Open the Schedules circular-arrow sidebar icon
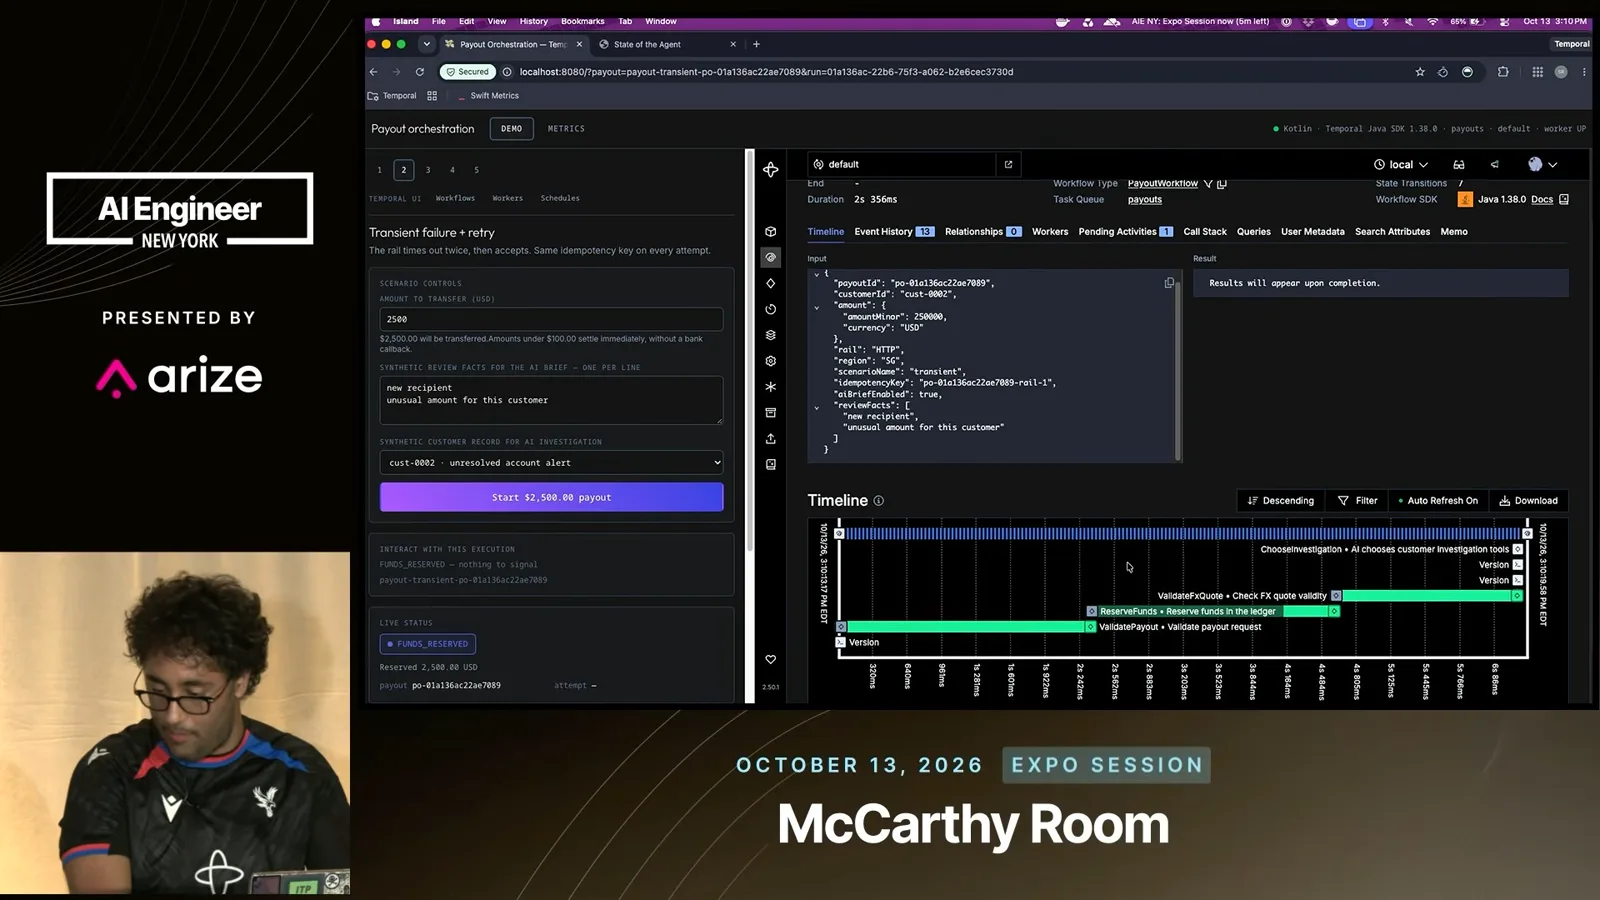Image resolution: width=1600 pixels, height=900 pixels. point(770,309)
